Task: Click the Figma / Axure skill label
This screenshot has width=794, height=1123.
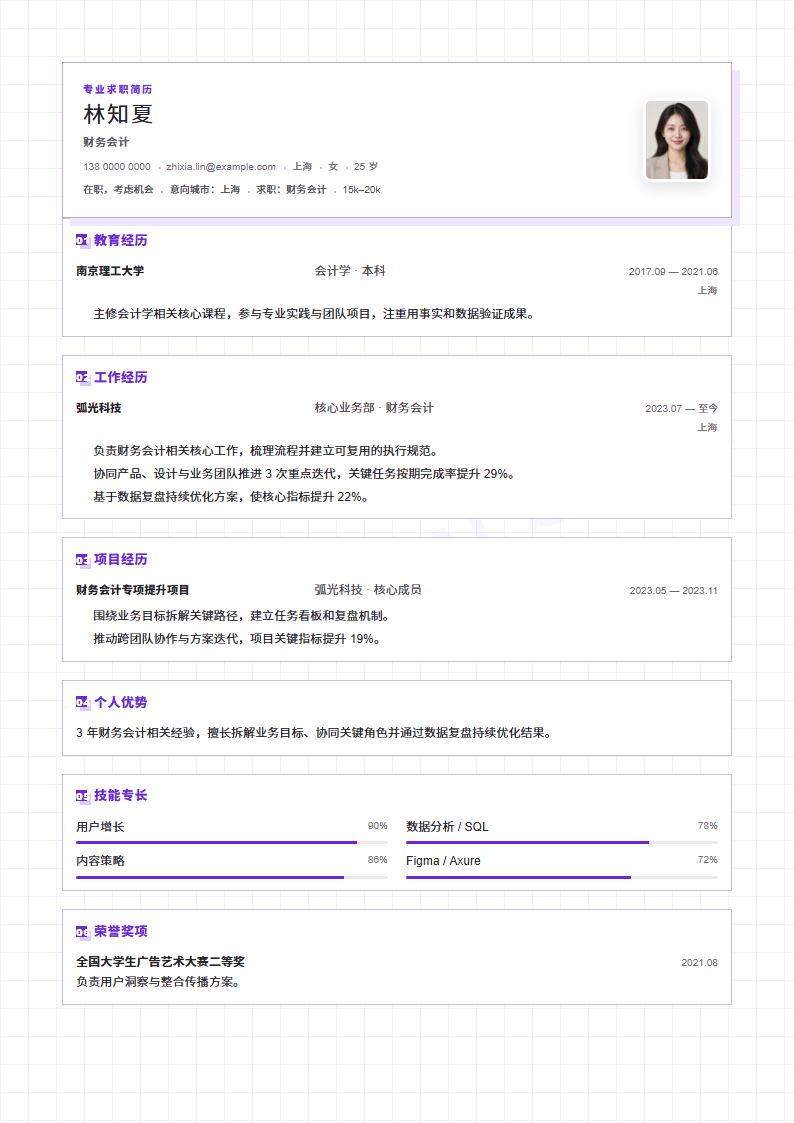Action: (443, 861)
